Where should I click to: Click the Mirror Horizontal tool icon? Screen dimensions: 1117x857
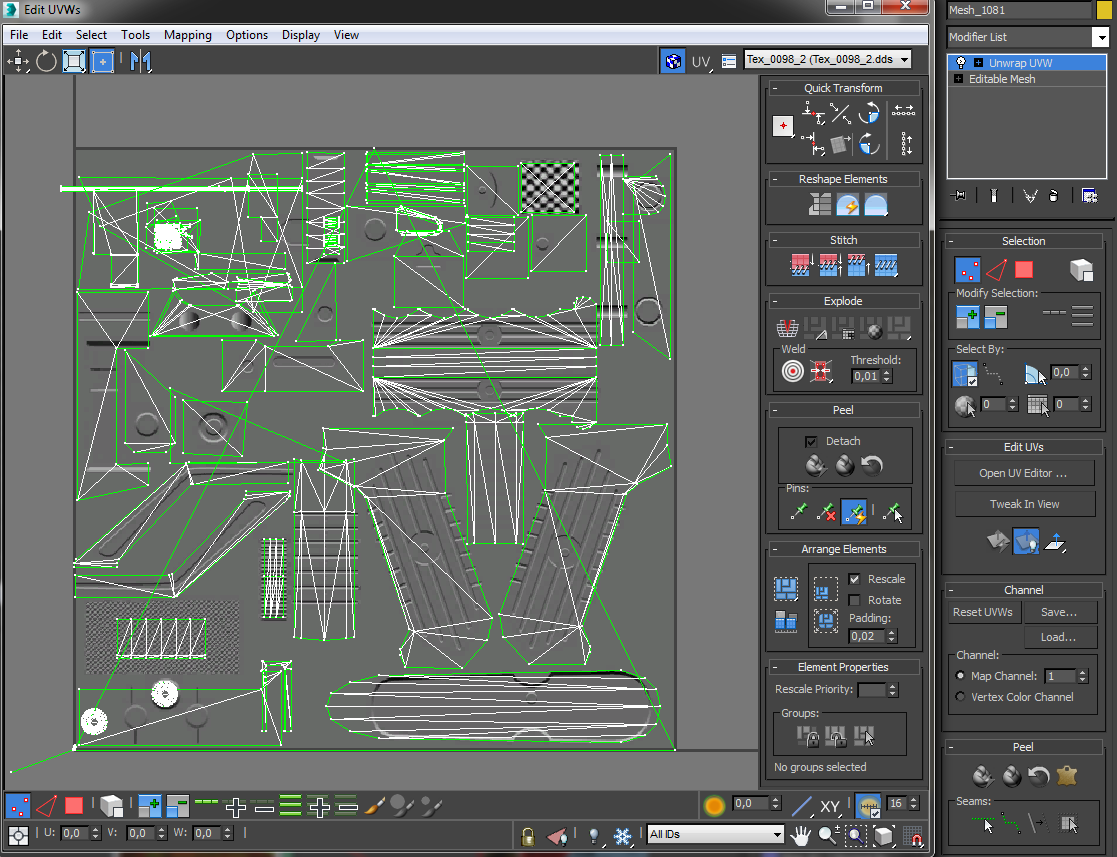(140, 61)
